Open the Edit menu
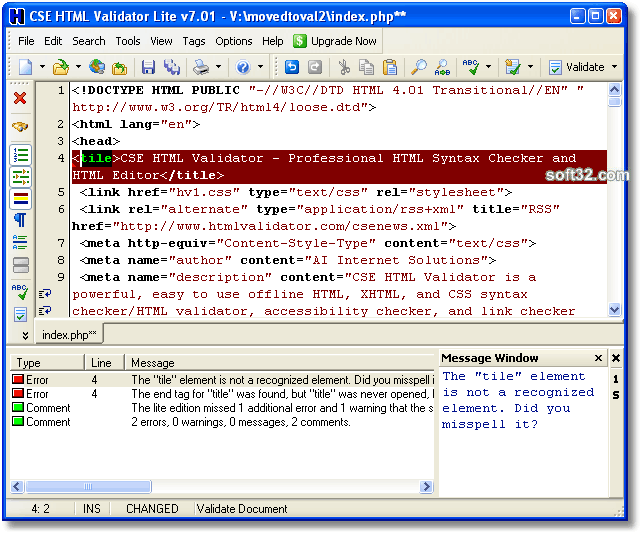Image resolution: width=642 pixels, height=535 pixels. coord(53,41)
